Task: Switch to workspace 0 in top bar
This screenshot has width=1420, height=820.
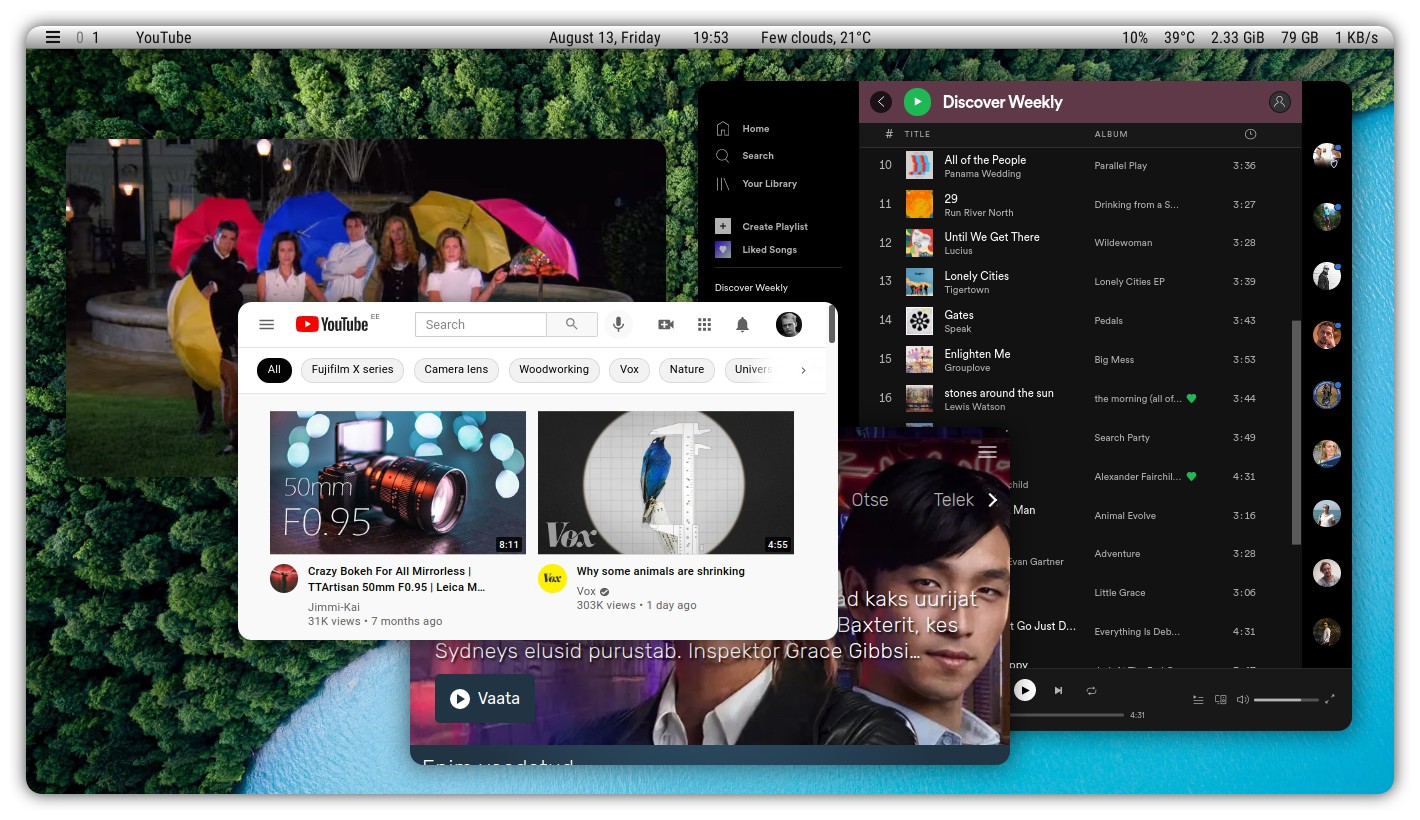Action: (x=80, y=38)
